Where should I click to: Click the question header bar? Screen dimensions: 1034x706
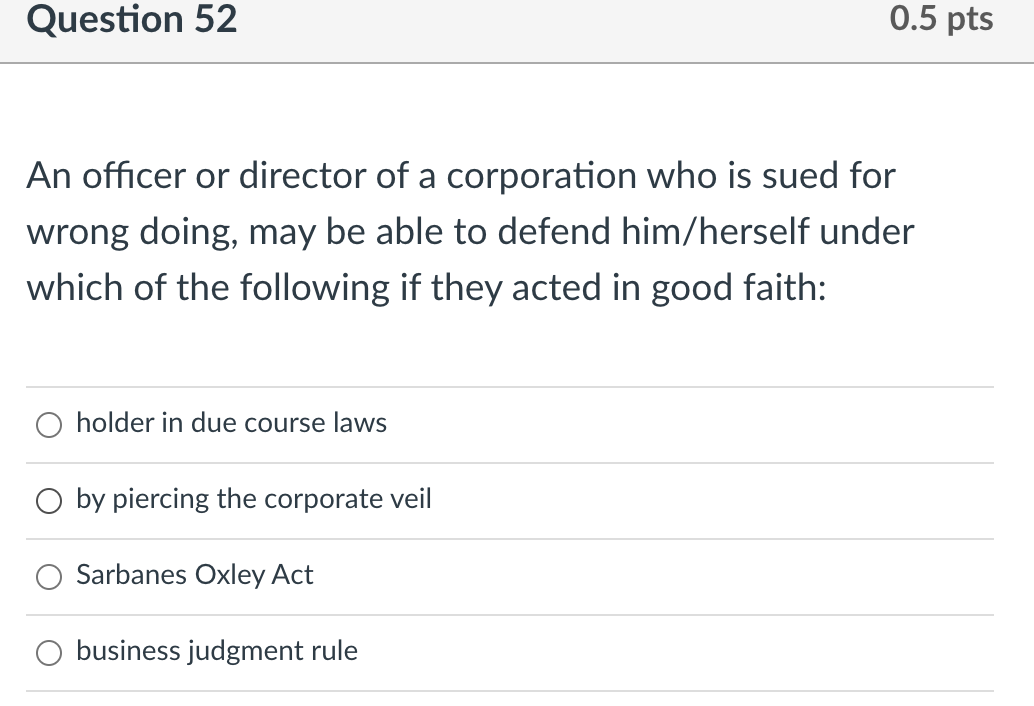pos(517,25)
